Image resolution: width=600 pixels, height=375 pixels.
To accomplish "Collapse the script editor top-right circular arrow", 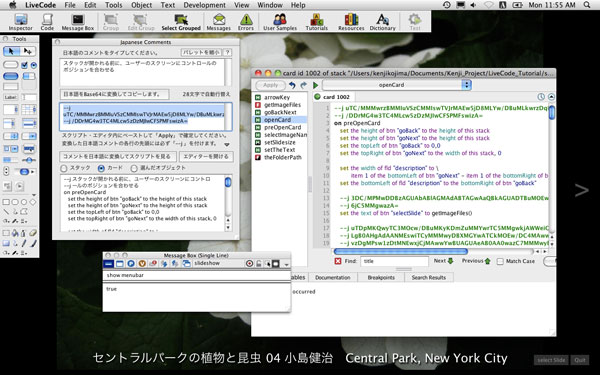I will [x=551, y=97].
